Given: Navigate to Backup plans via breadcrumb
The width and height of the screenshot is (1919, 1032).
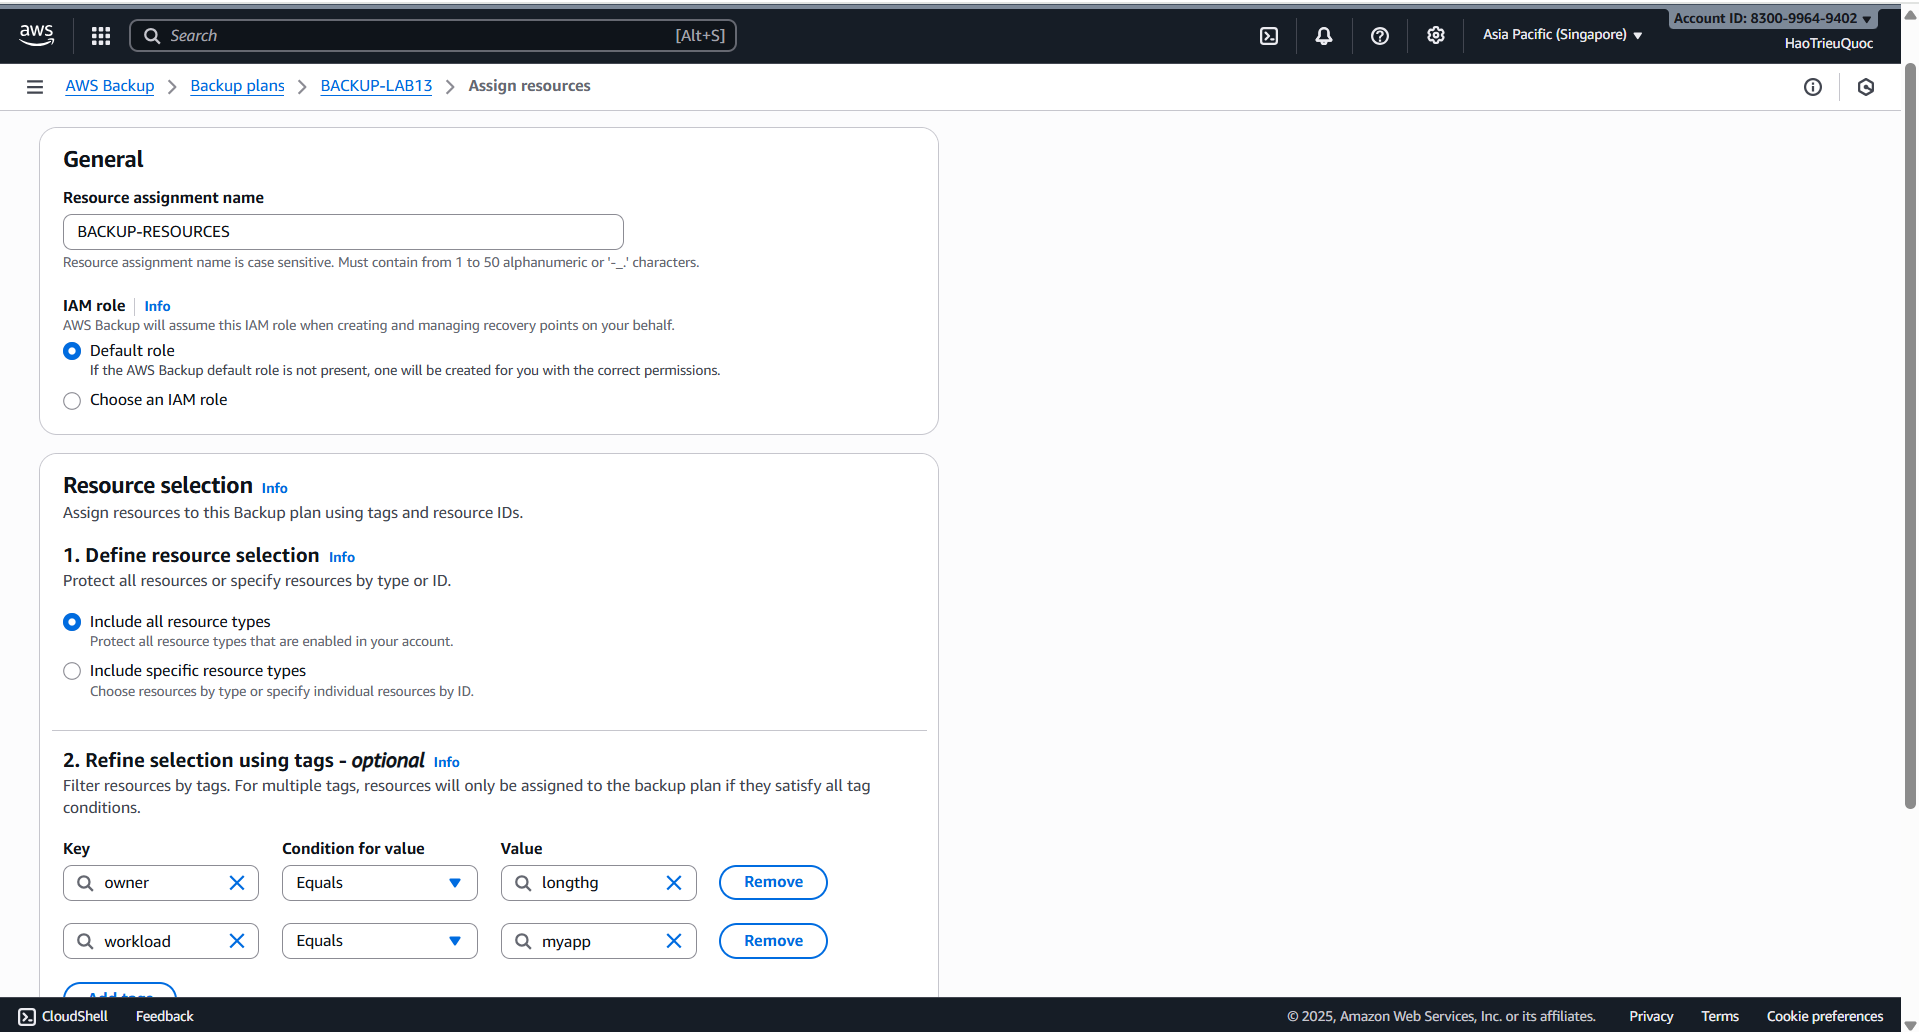Looking at the screenshot, I should click(x=237, y=86).
